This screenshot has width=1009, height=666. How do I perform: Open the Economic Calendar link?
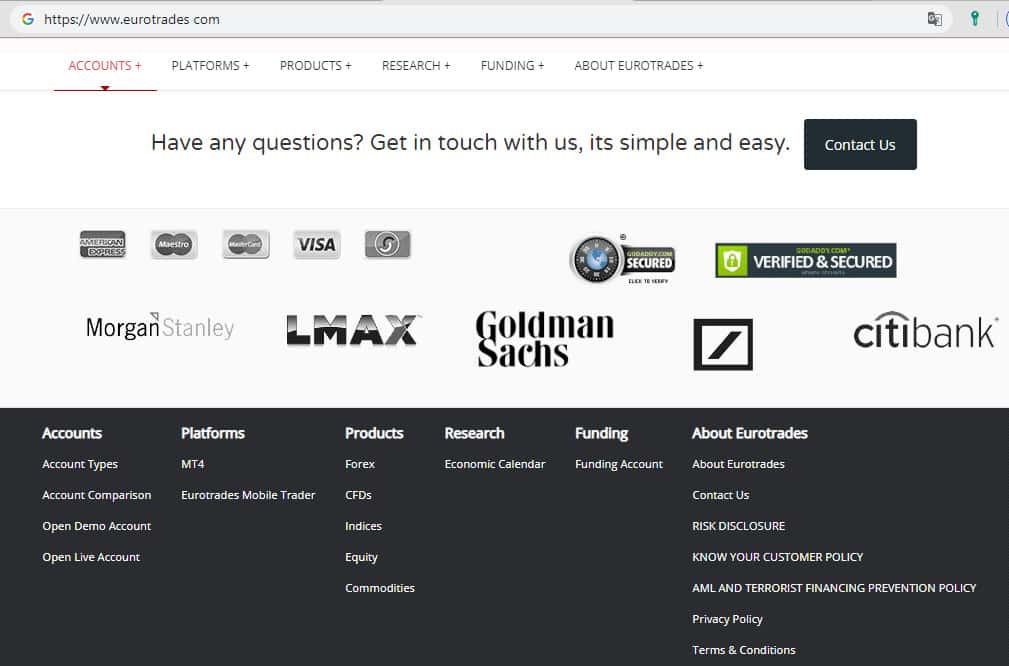(x=495, y=464)
